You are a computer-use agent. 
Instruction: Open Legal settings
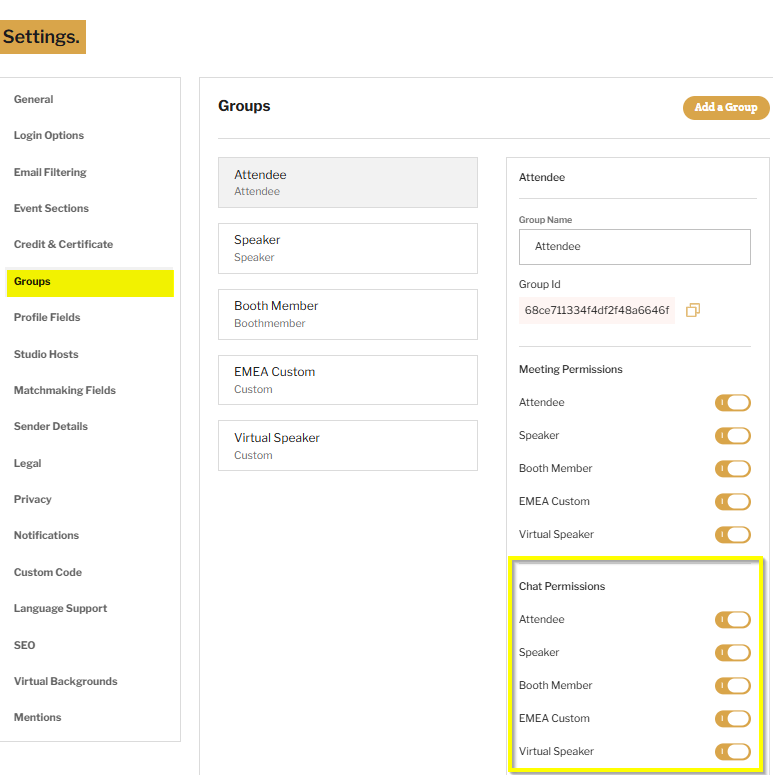pyautogui.click(x=28, y=463)
